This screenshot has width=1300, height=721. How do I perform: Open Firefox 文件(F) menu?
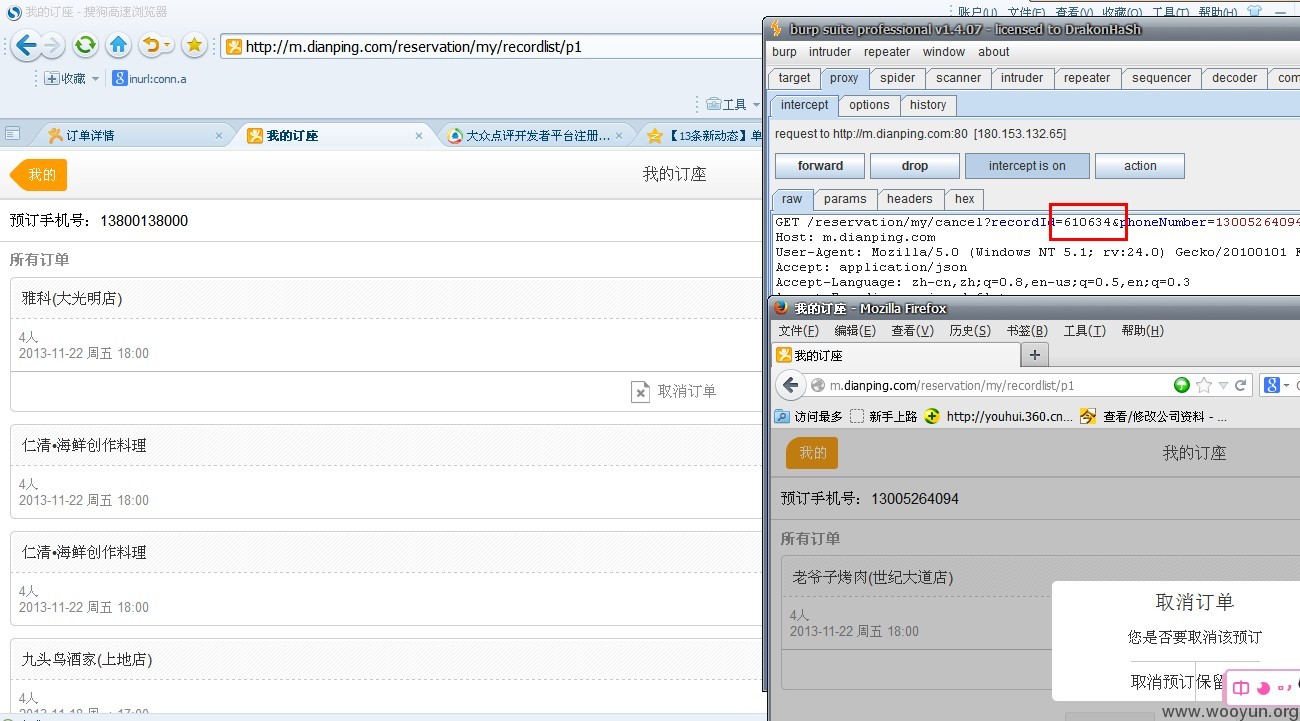tap(798, 331)
